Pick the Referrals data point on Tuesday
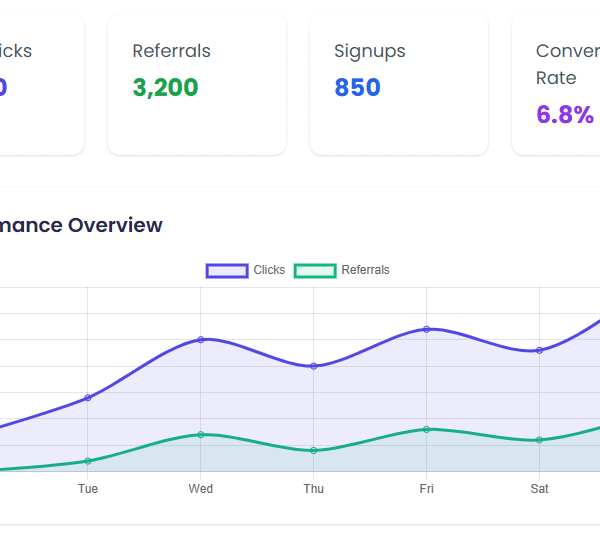The height and width of the screenshot is (542, 600). point(88,461)
